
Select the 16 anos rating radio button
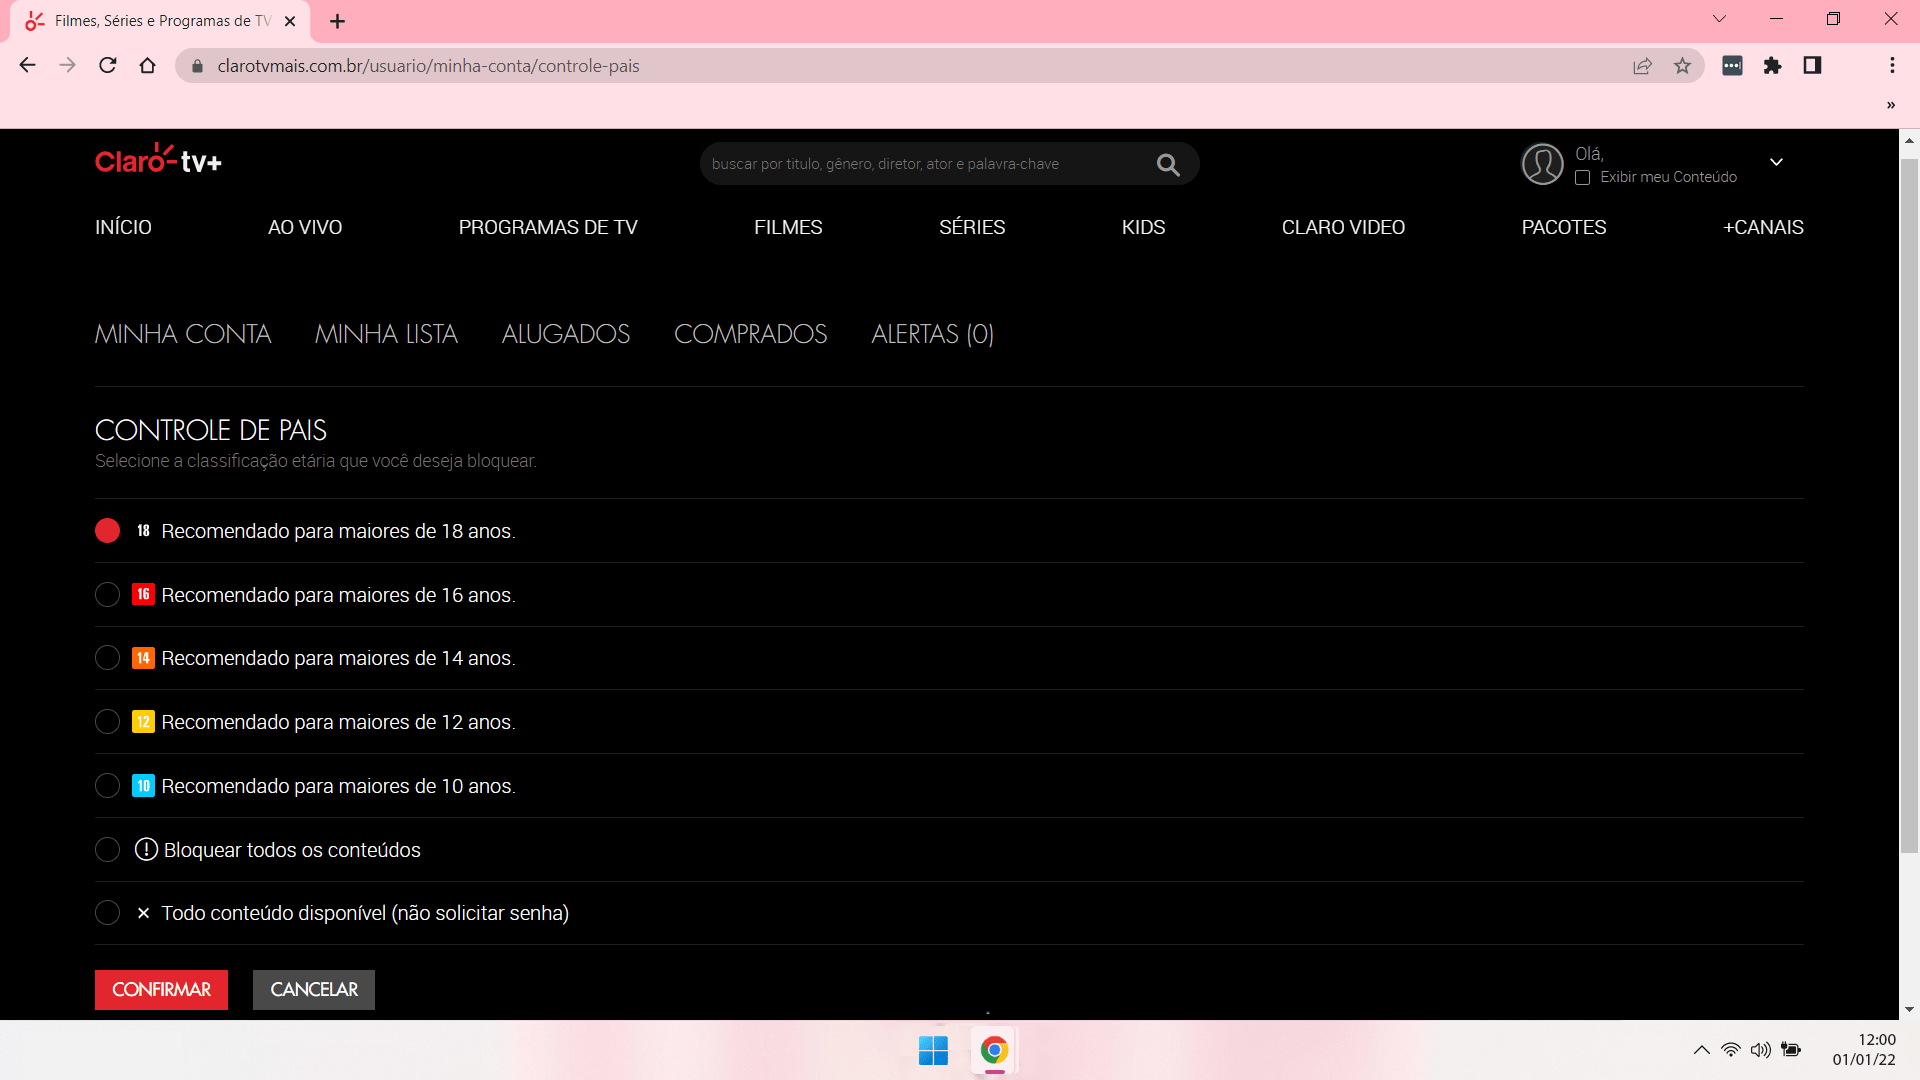pos(107,595)
